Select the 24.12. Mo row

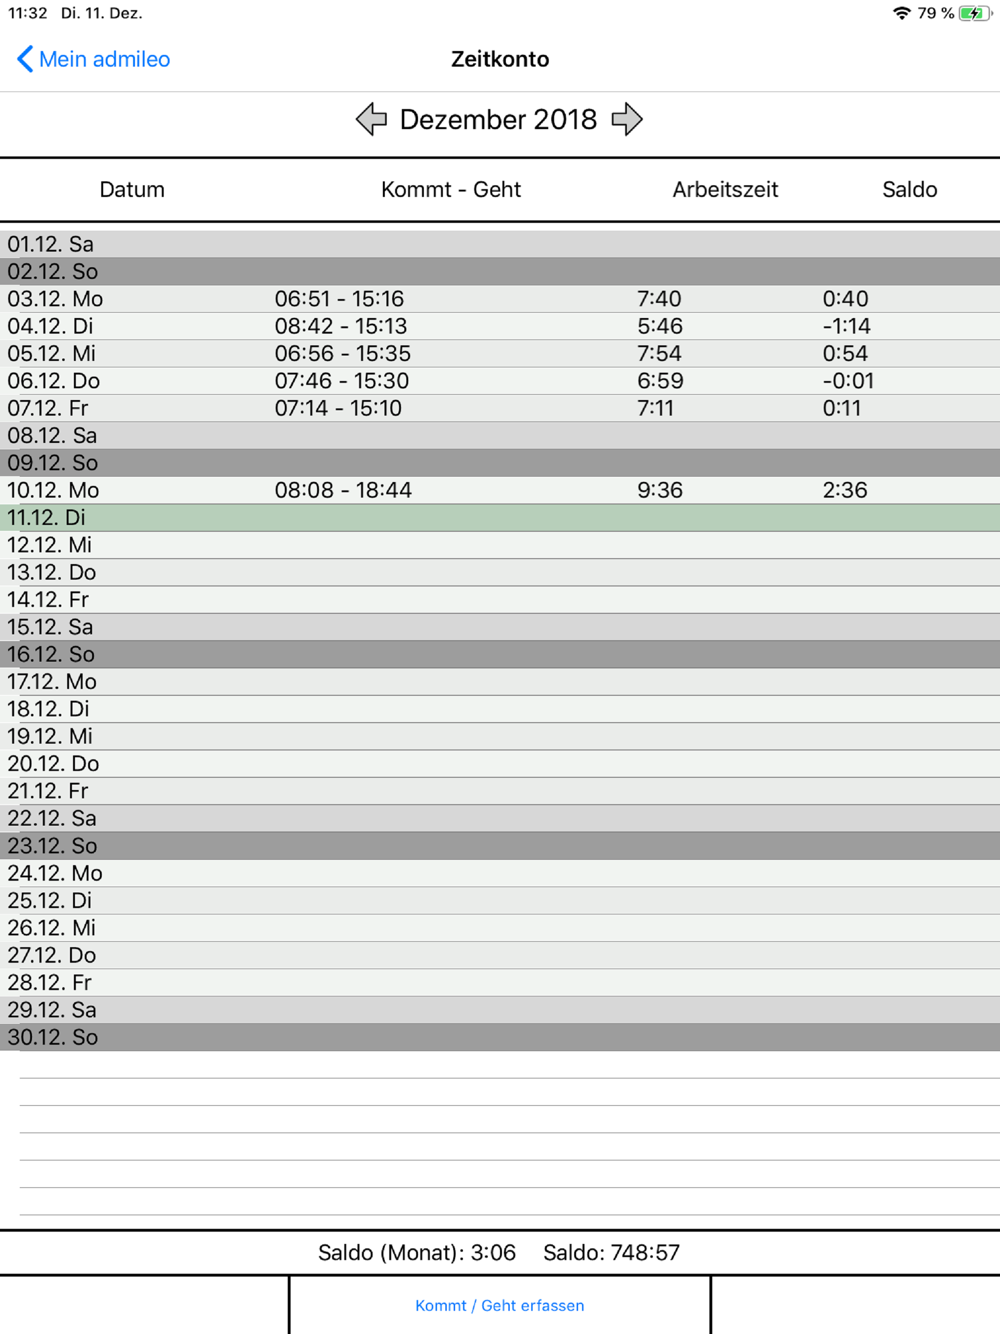[x=500, y=873]
